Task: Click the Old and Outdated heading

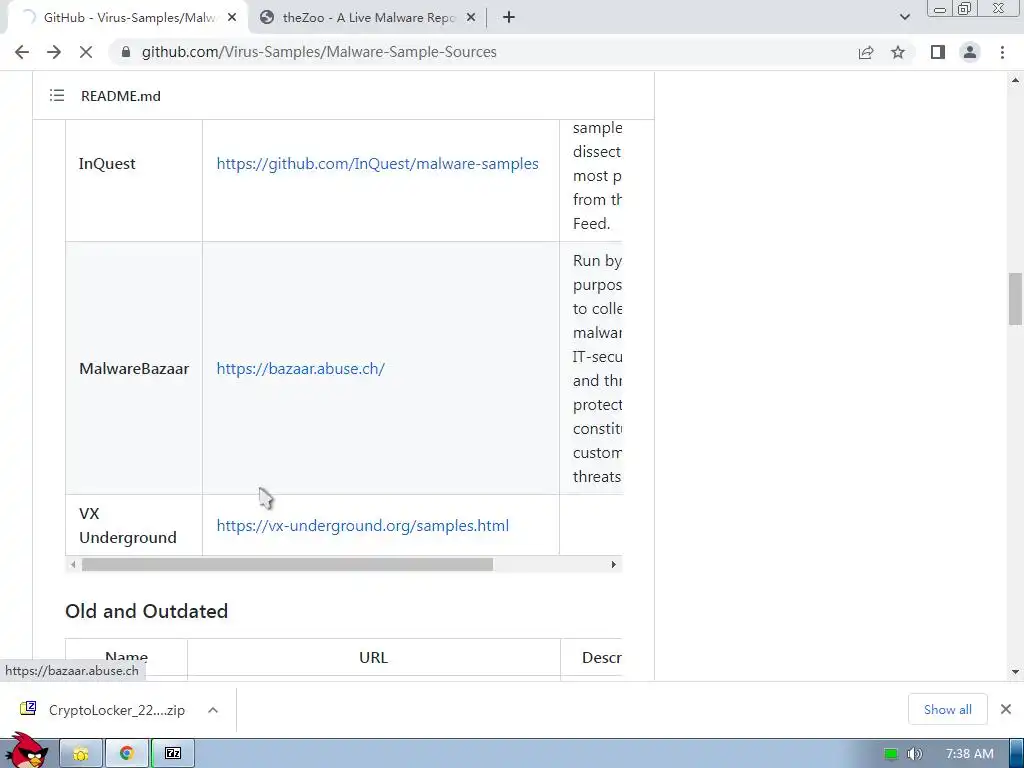Action: coord(146,611)
